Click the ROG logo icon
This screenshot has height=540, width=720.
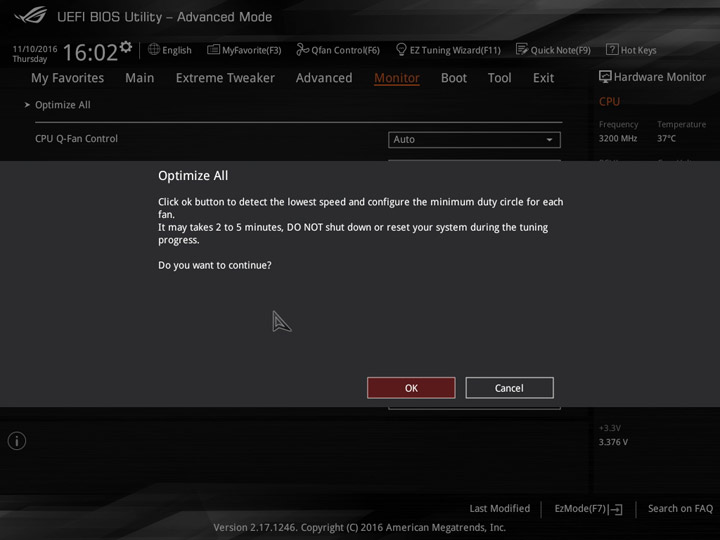tap(30, 15)
